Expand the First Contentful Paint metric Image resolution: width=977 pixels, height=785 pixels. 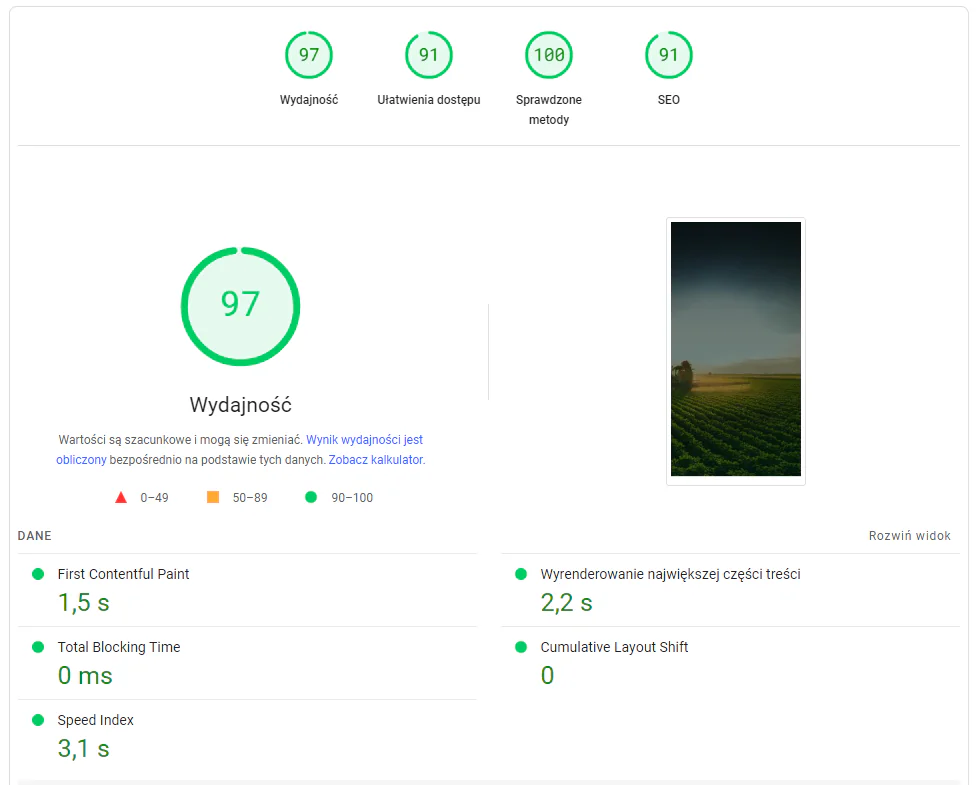tap(123, 574)
